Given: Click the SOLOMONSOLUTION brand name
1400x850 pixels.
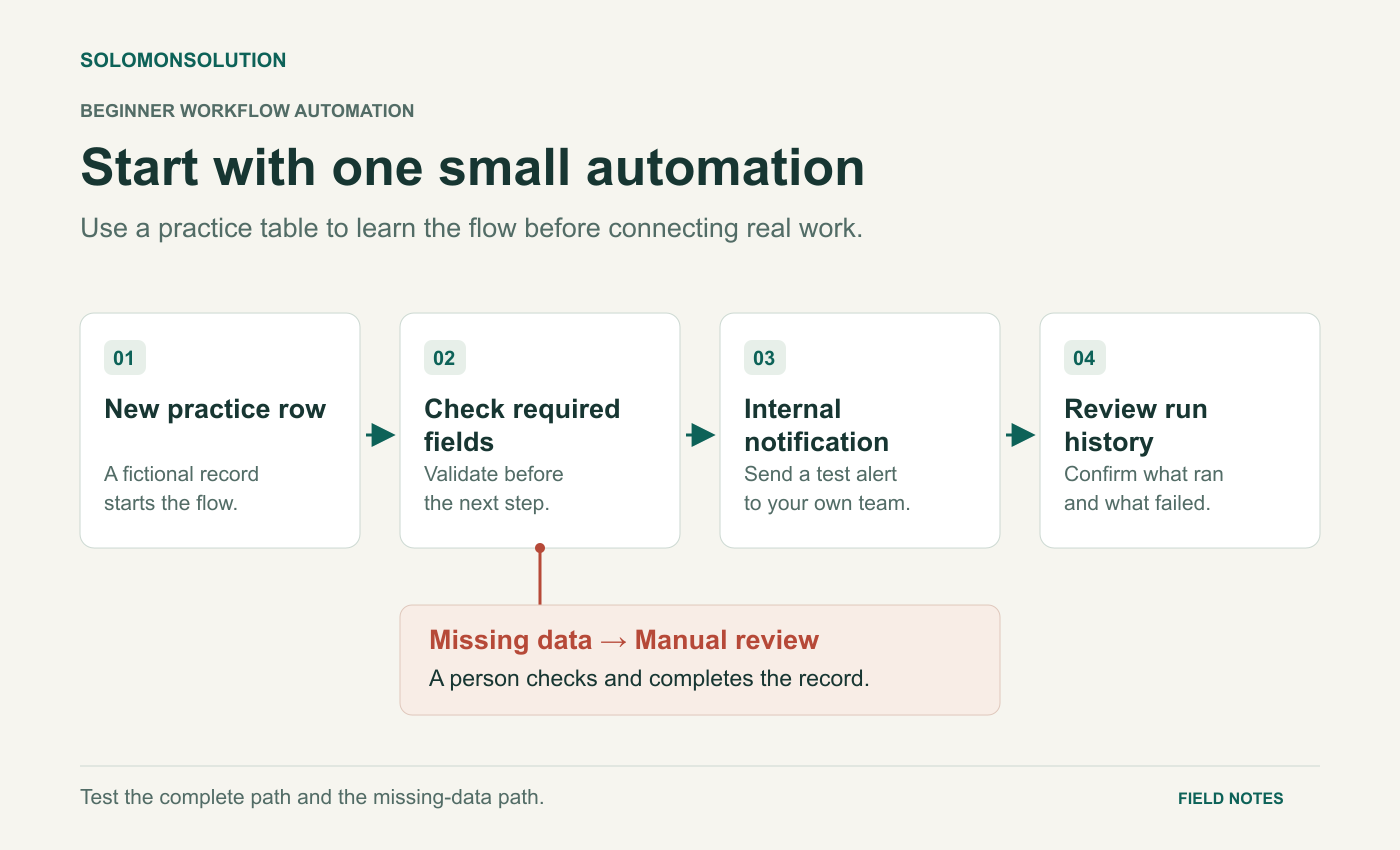Looking at the screenshot, I should coord(183,60).
